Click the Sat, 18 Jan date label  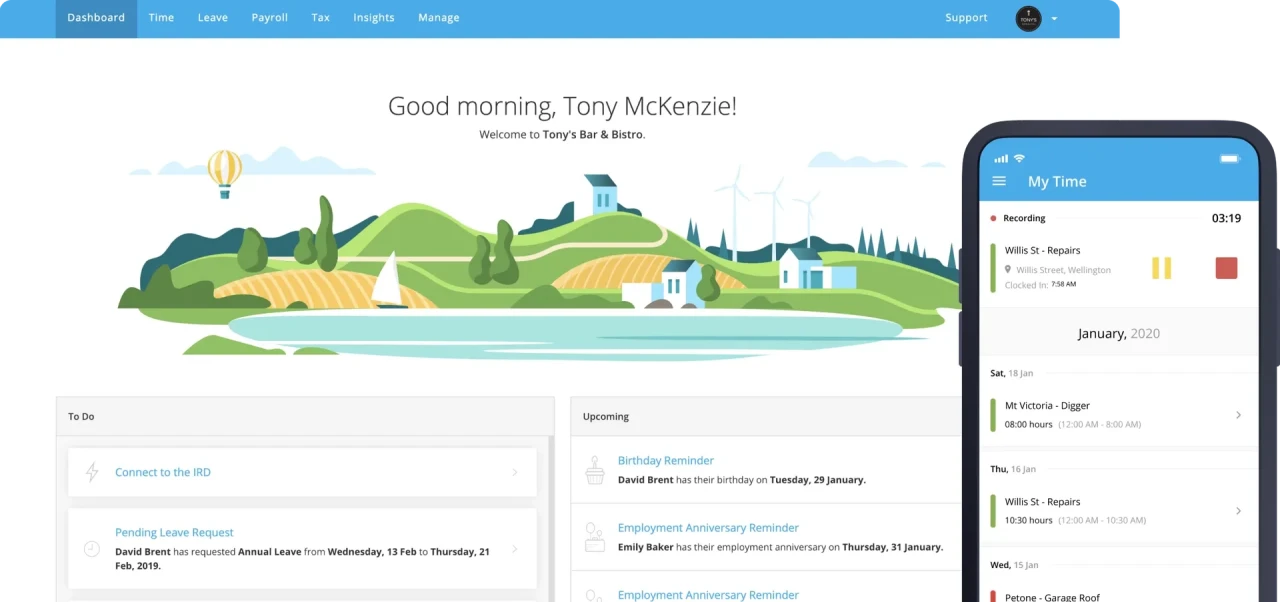(1011, 373)
